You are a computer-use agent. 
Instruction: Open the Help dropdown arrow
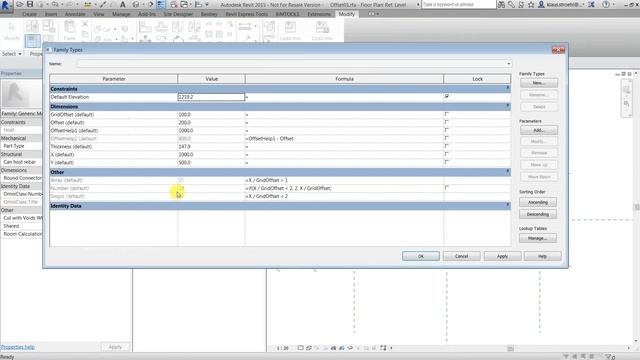[613, 4]
